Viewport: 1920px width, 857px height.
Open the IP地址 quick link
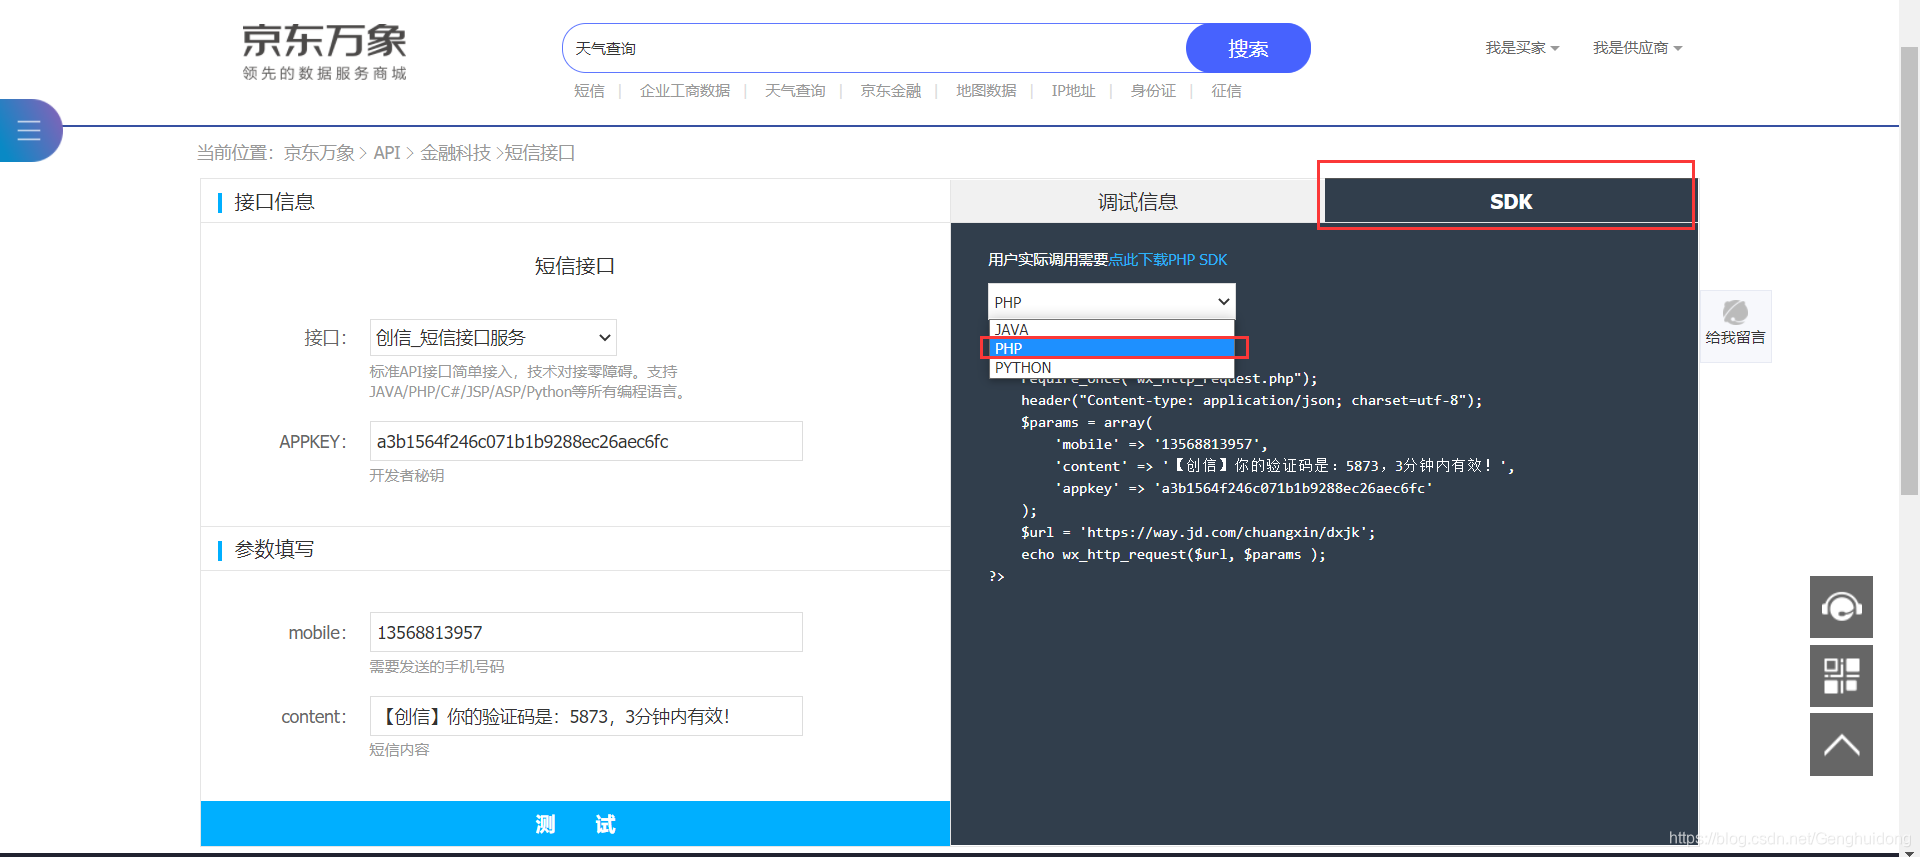(x=1073, y=91)
